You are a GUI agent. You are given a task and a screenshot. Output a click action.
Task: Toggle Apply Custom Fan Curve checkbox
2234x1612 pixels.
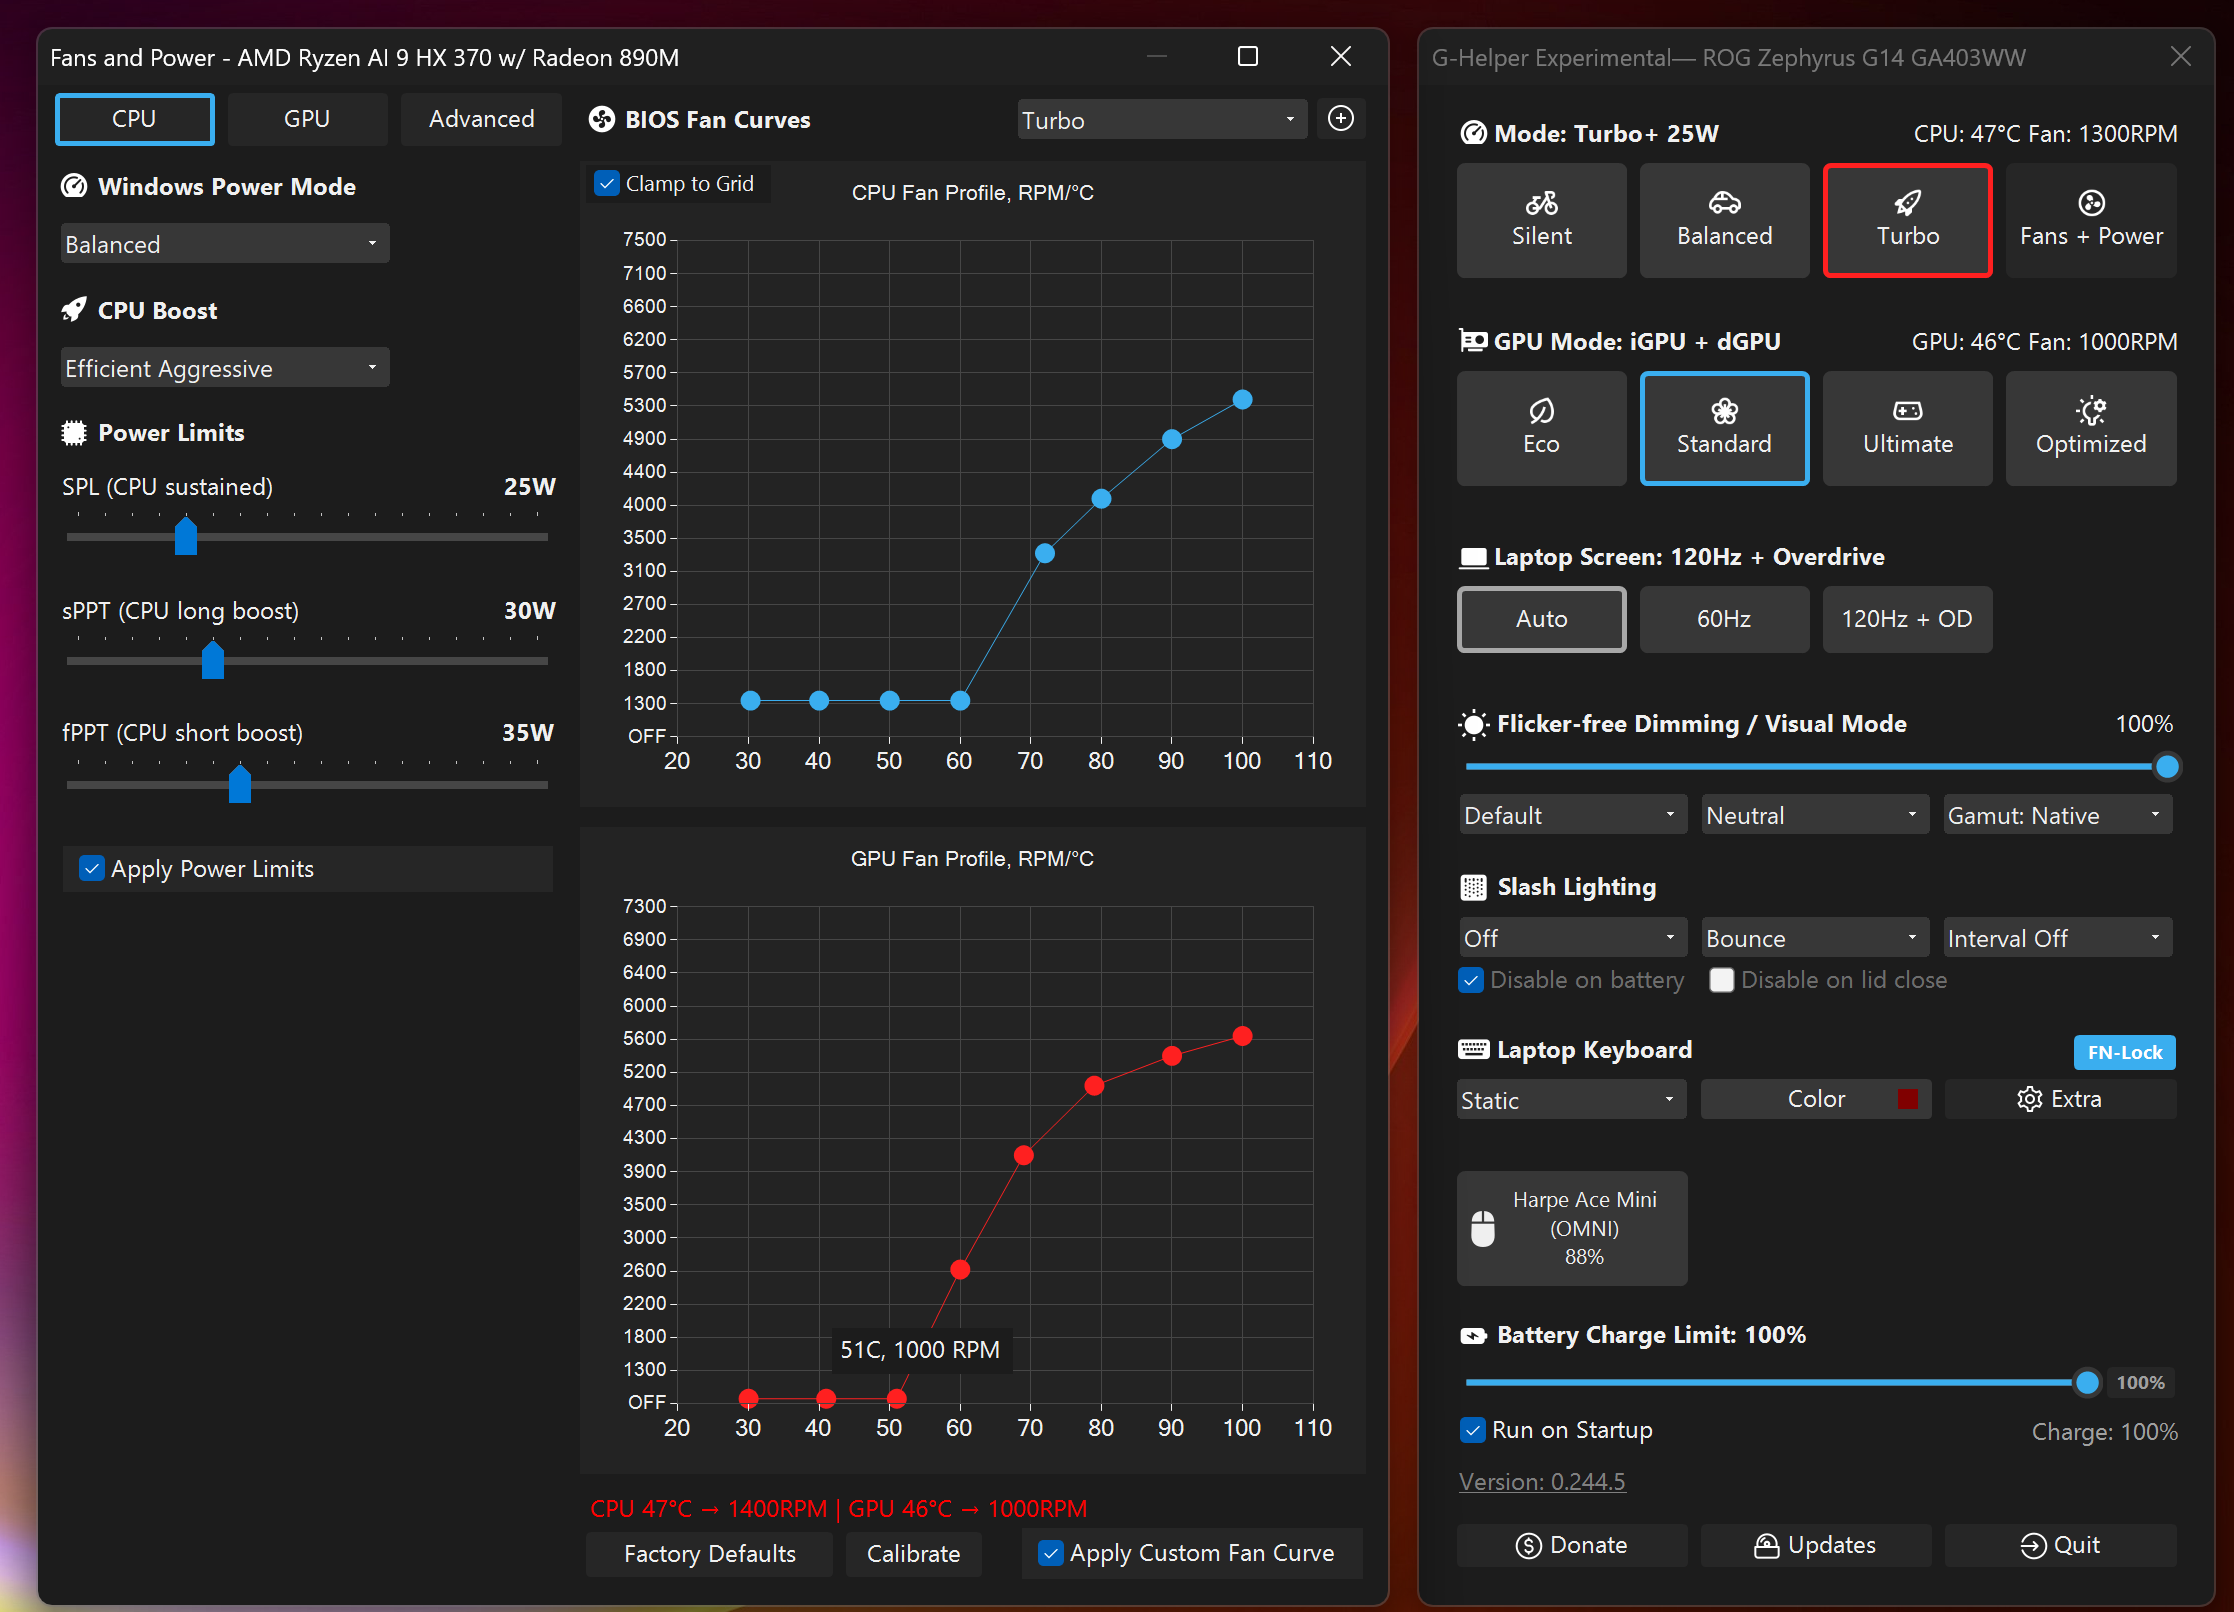(1050, 1553)
